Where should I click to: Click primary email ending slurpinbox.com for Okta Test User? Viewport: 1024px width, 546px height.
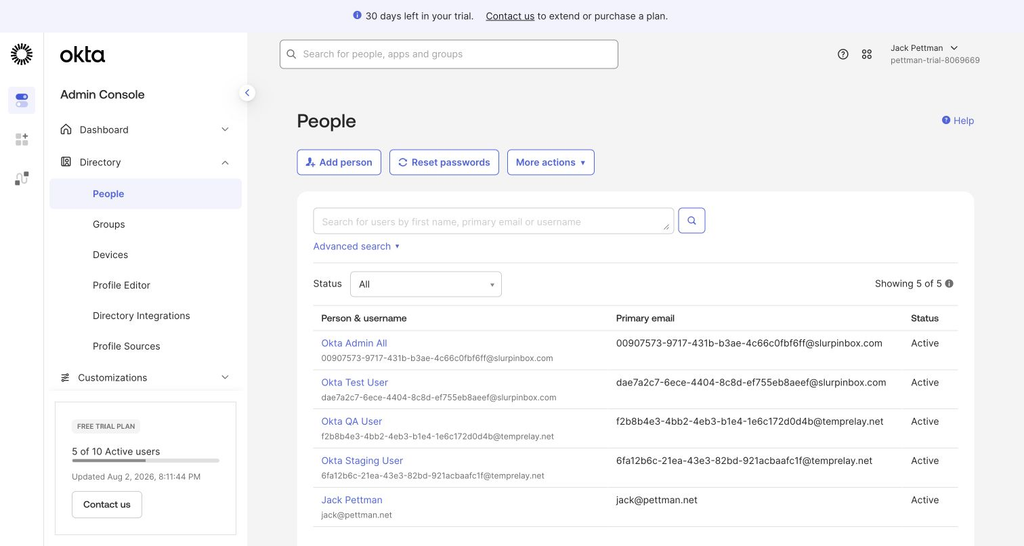coord(751,382)
